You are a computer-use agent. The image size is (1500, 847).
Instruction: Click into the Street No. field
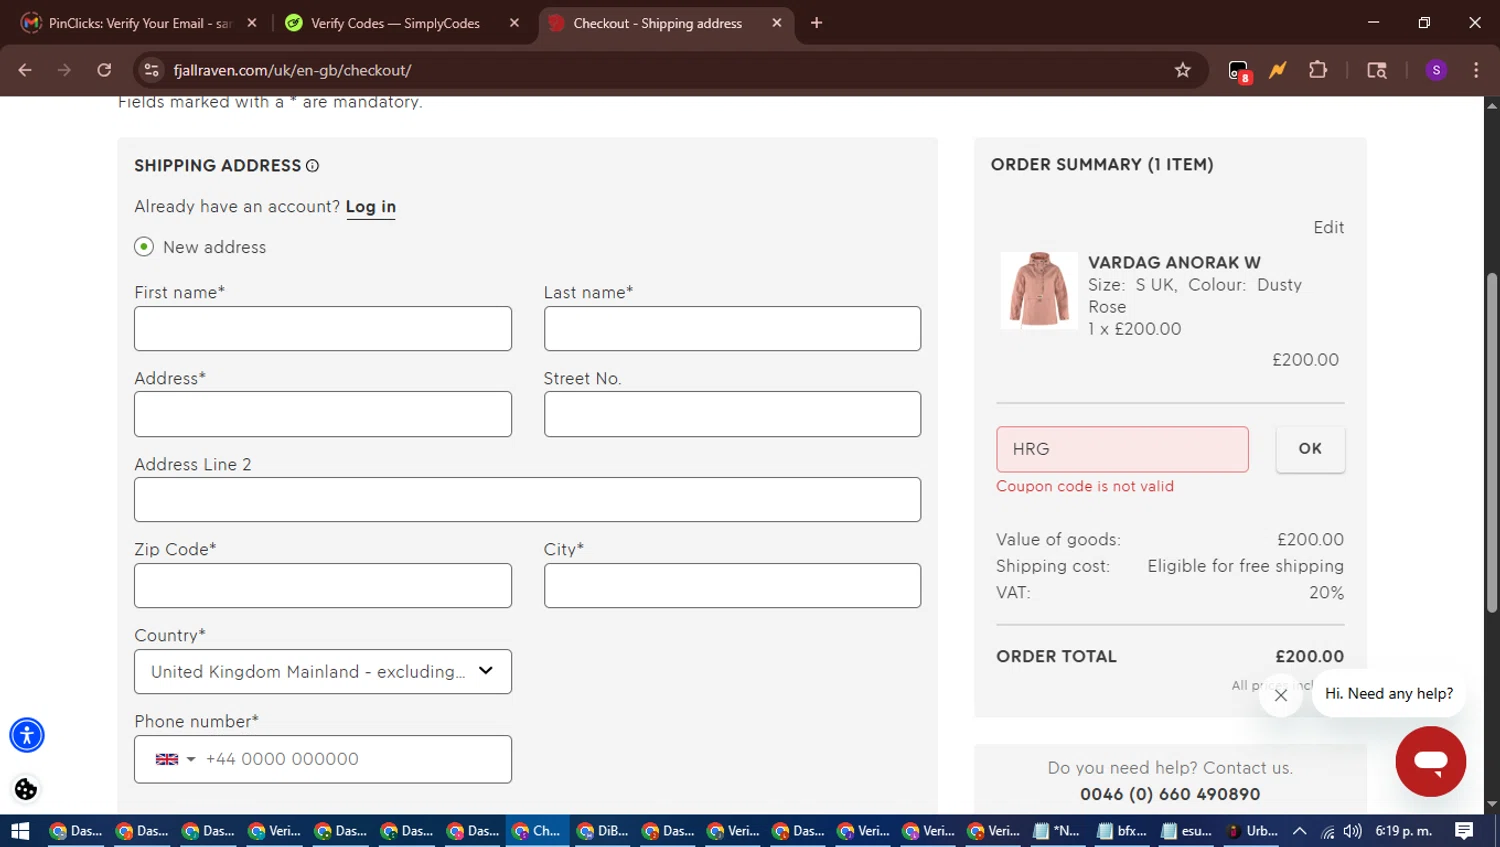coord(732,414)
